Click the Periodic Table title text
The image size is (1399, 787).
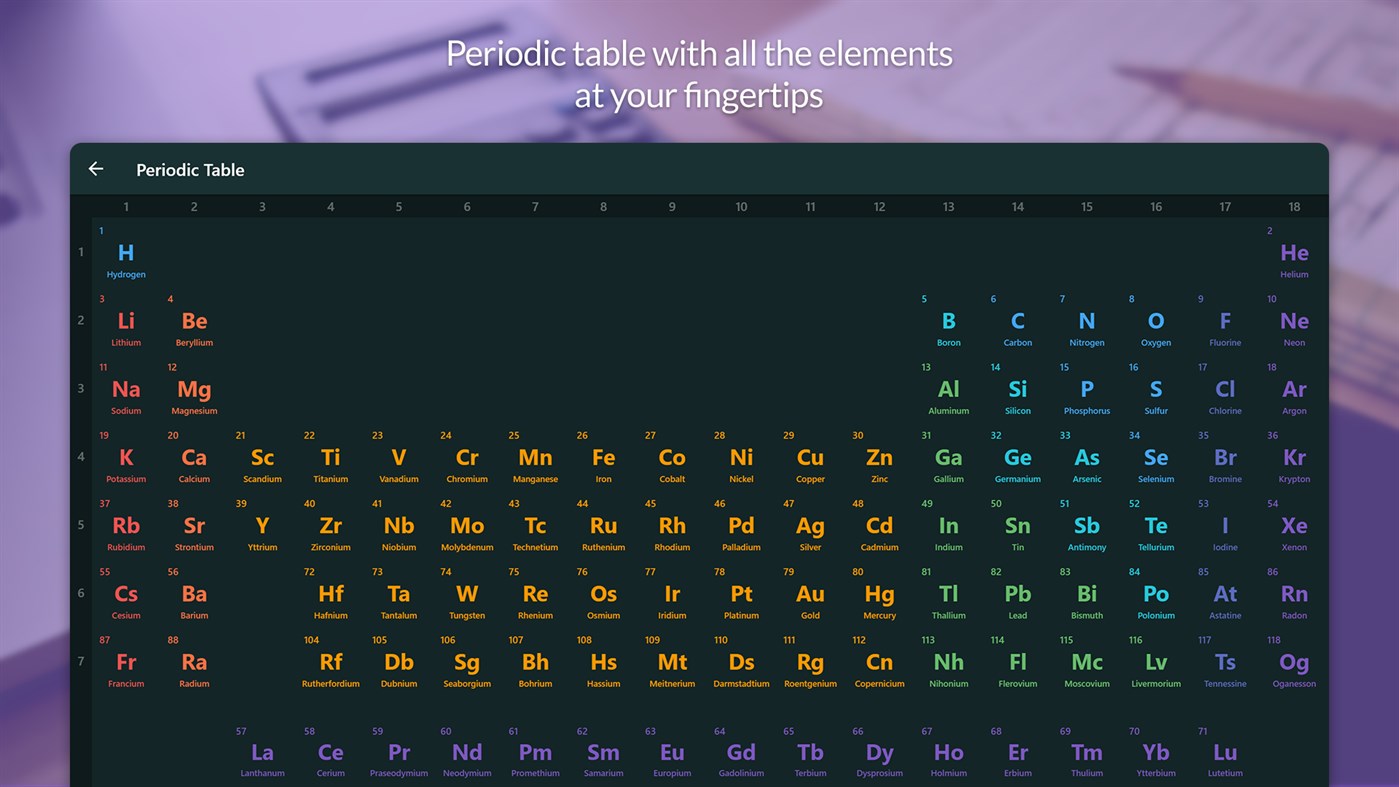point(190,169)
